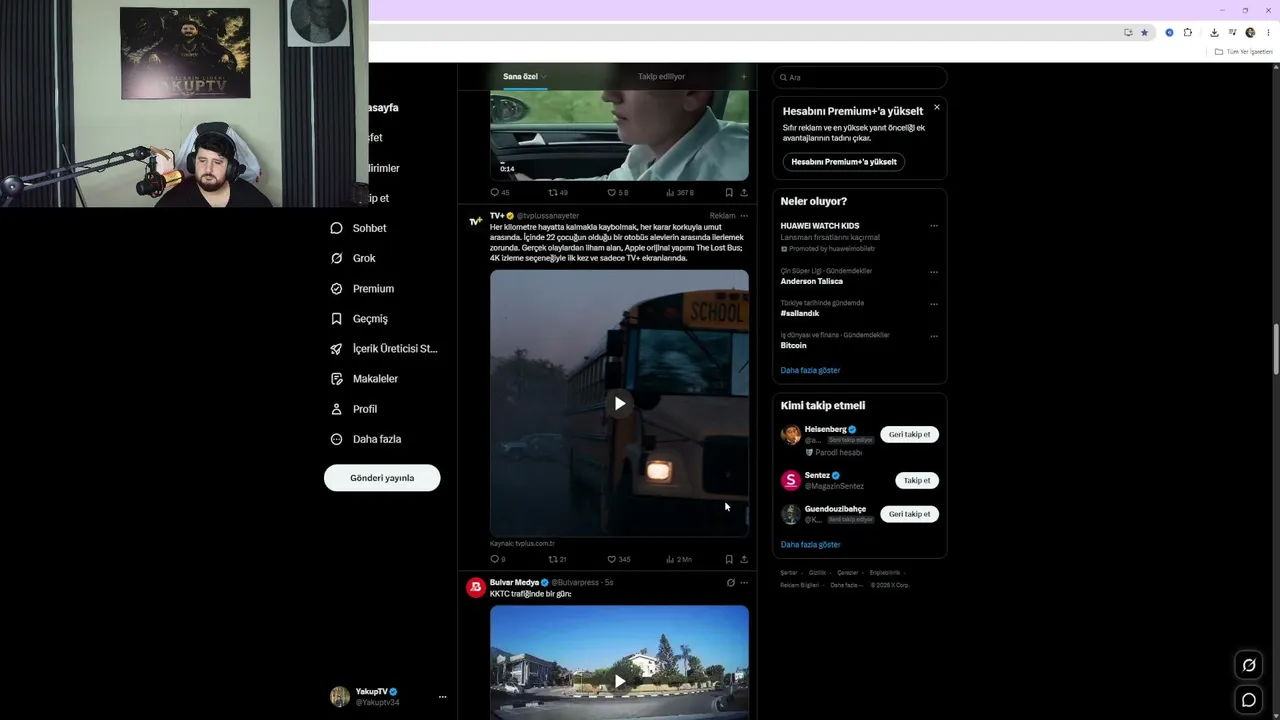This screenshot has height=720, width=1280.
Task: Click the Gönderi yayınla button
Action: click(x=382, y=478)
